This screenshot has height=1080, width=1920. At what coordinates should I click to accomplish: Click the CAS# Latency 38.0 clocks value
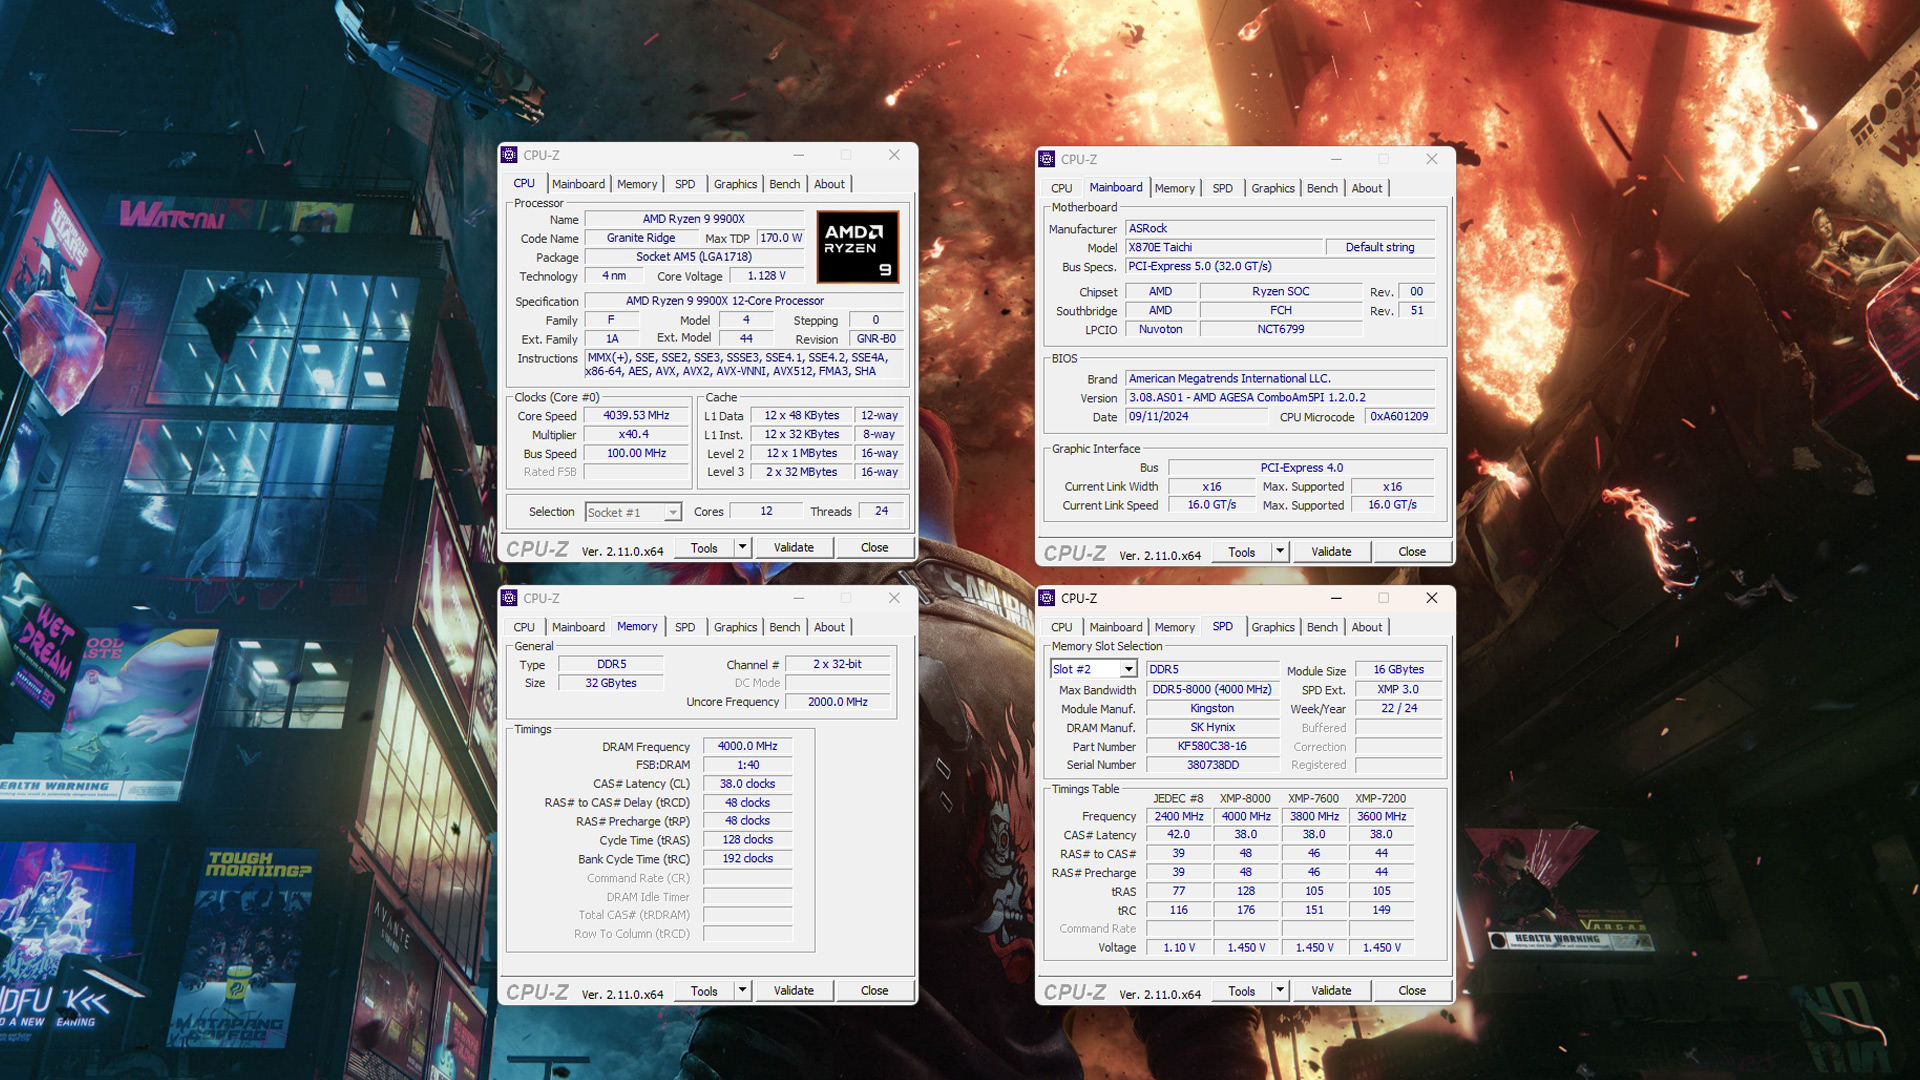click(x=748, y=784)
